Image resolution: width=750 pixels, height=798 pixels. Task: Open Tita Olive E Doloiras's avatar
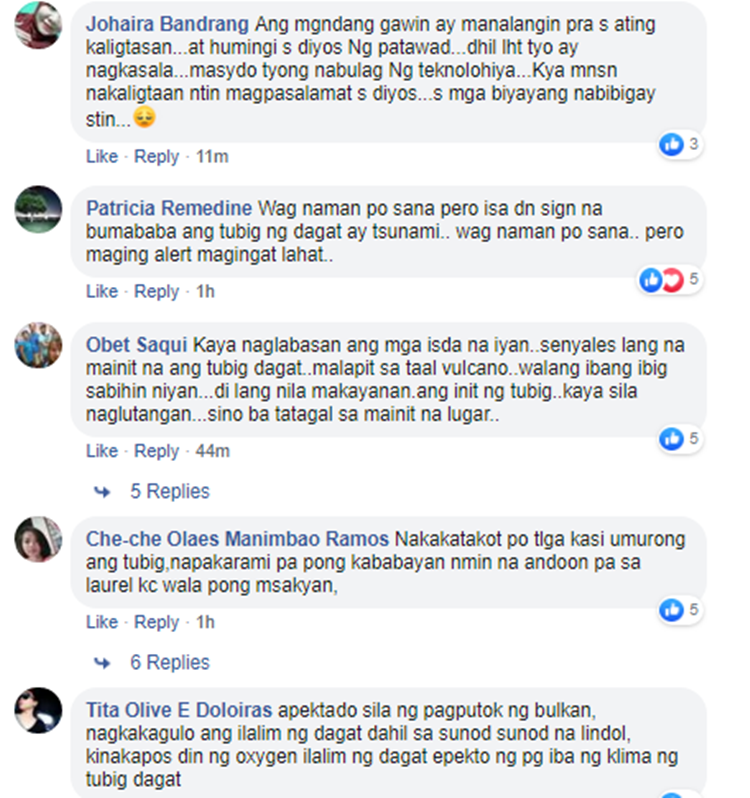click(38, 710)
